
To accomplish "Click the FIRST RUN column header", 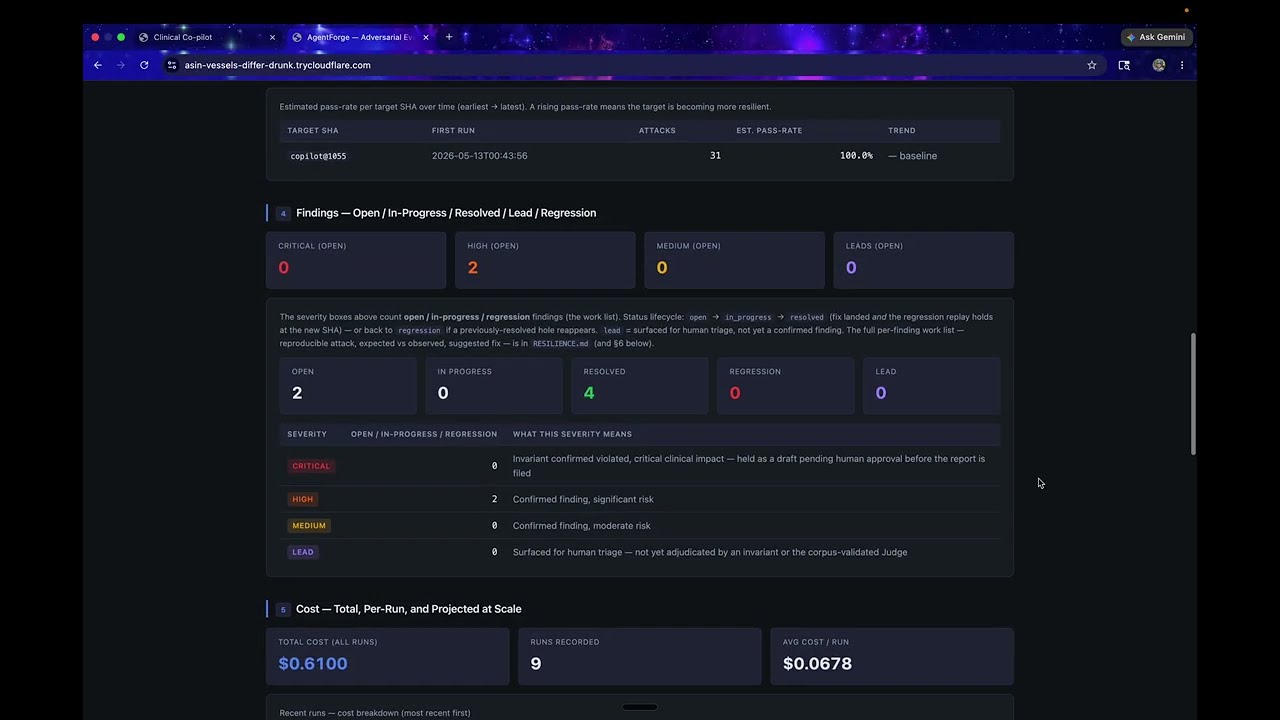I will click(453, 130).
